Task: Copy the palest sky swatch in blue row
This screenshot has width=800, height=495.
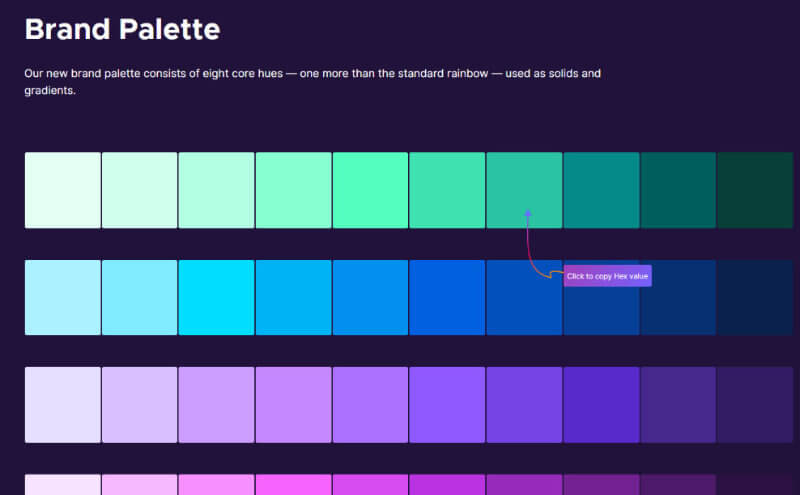Action: tap(63, 298)
